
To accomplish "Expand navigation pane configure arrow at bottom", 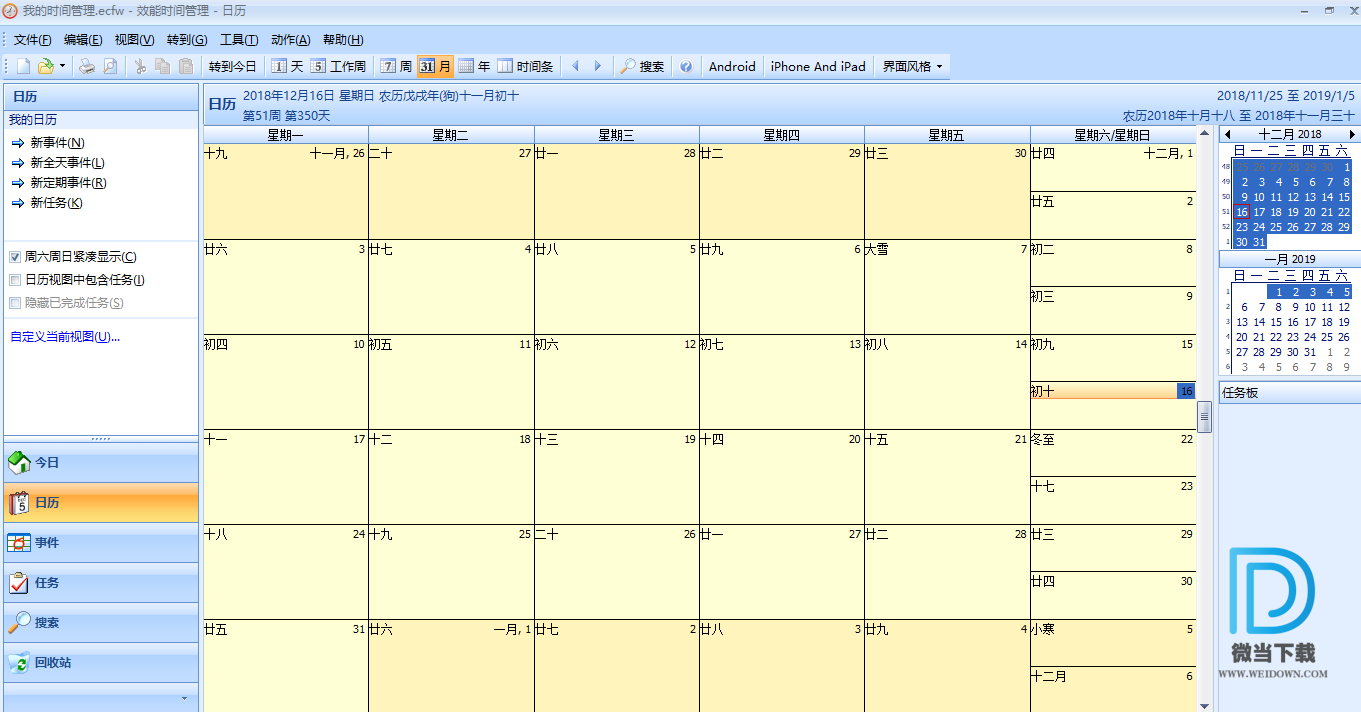I will click(x=183, y=697).
